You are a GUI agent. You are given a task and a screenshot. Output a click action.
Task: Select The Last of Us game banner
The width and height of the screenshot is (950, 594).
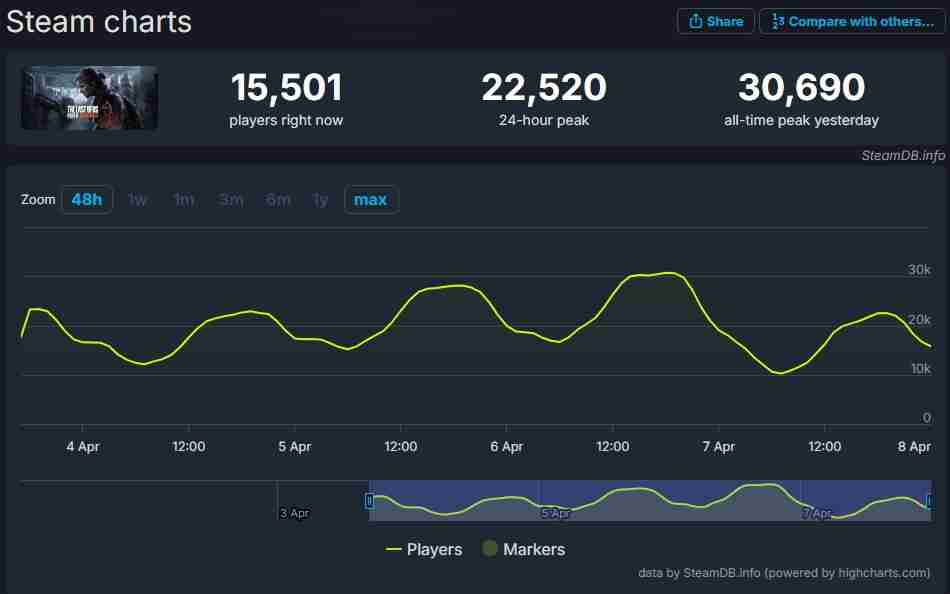(x=88, y=97)
